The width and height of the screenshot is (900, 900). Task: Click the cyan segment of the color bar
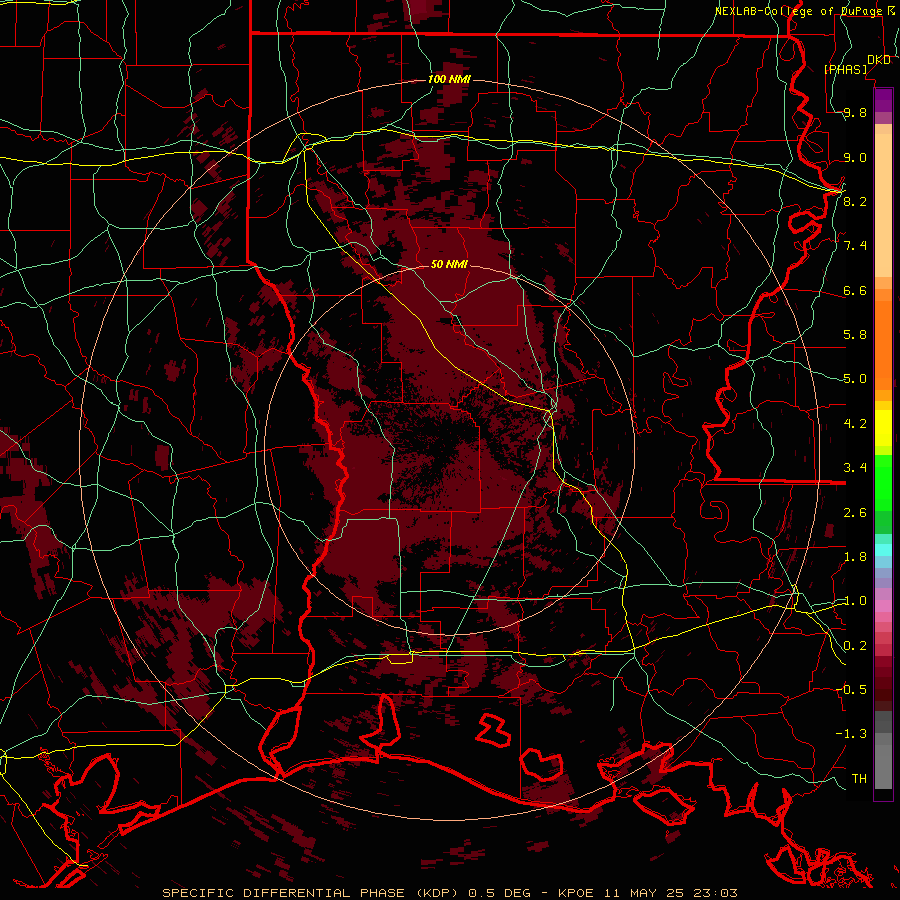pyautogui.click(x=883, y=550)
